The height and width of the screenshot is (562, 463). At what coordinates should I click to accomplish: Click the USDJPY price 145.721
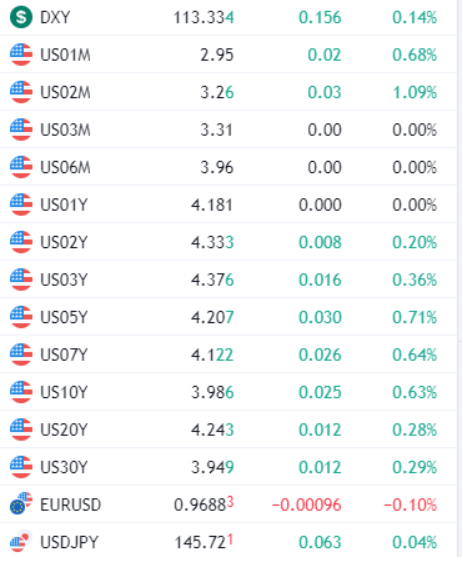coord(204,542)
